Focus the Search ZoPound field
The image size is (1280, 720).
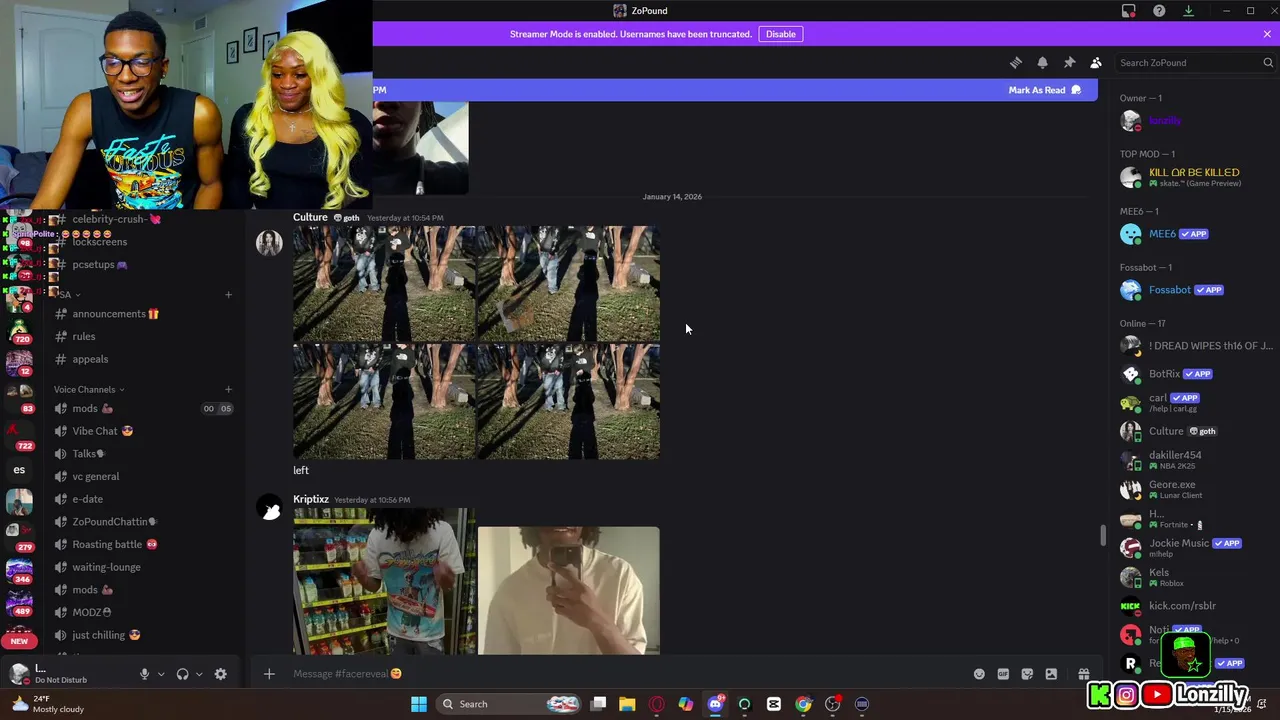[x=1195, y=62]
